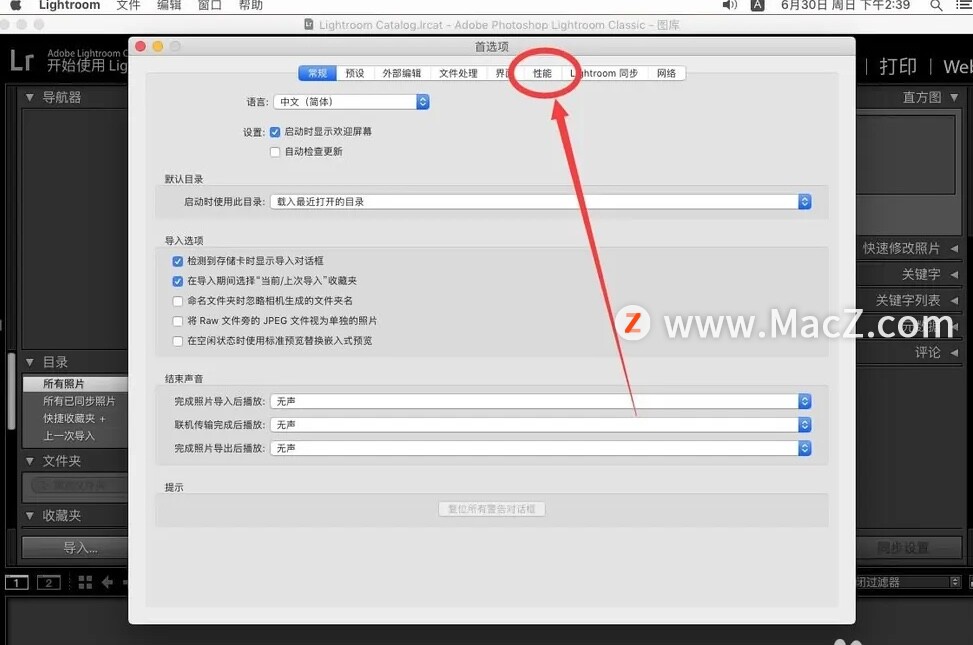Collapse the 文件夹 panel
Viewport: 973px width, 645px height.
pyautogui.click(x=29, y=461)
